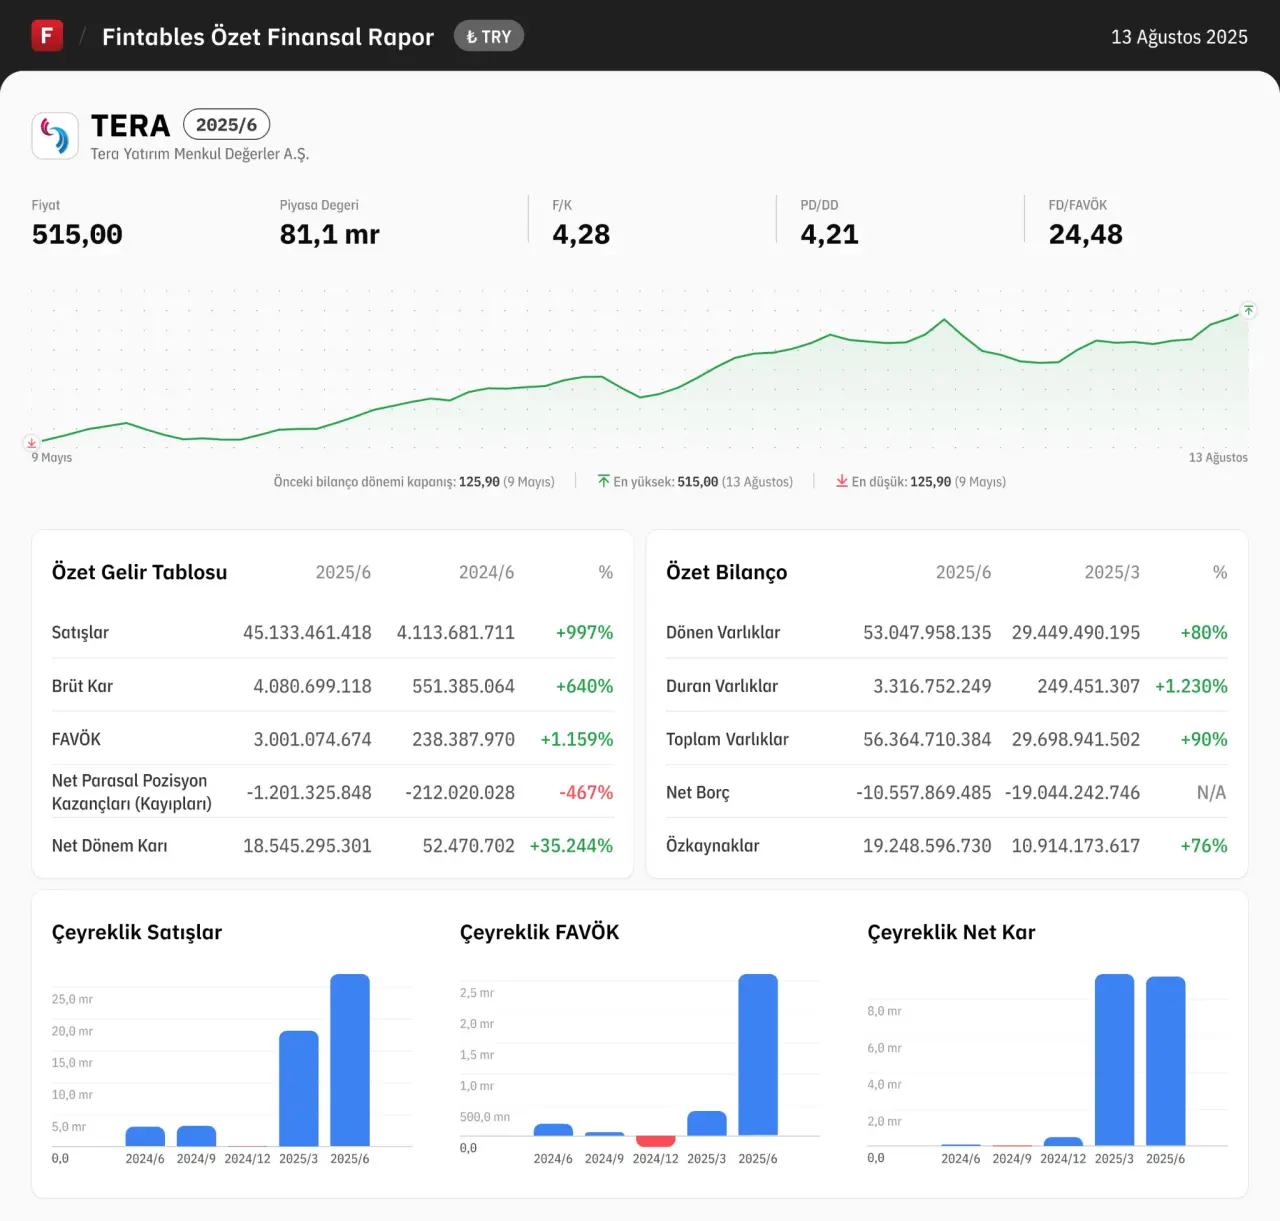Click the red Fintables F logo

[47, 36]
